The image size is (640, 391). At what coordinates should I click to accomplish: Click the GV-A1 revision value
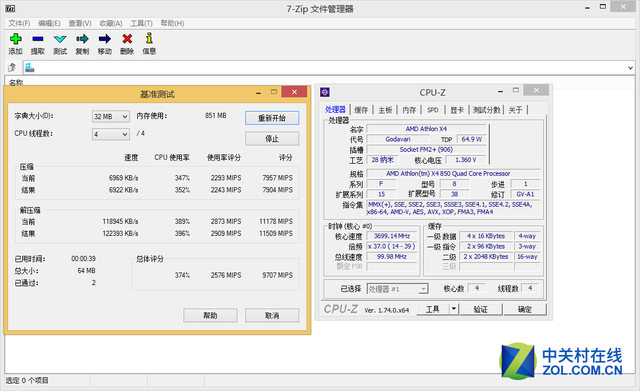pyautogui.click(x=525, y=195)
